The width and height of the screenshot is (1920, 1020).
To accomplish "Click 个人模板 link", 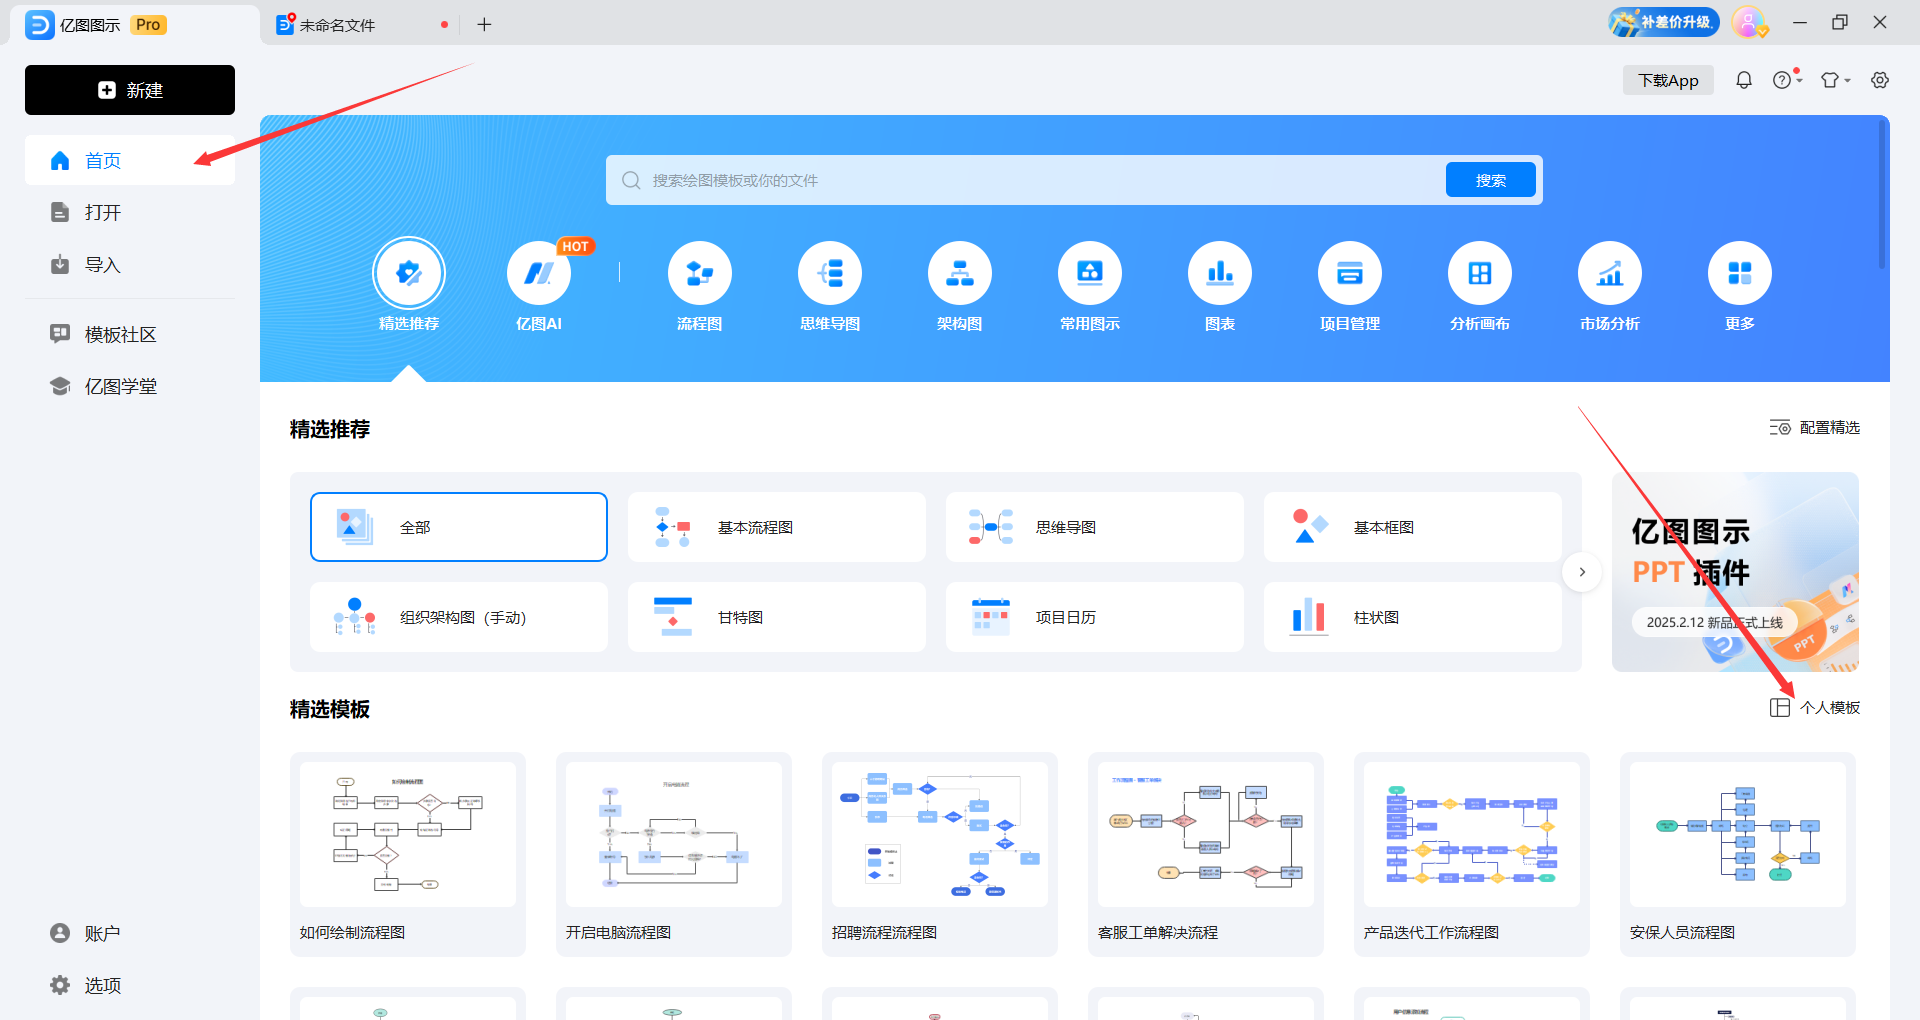I will (x=1815, y=707).
